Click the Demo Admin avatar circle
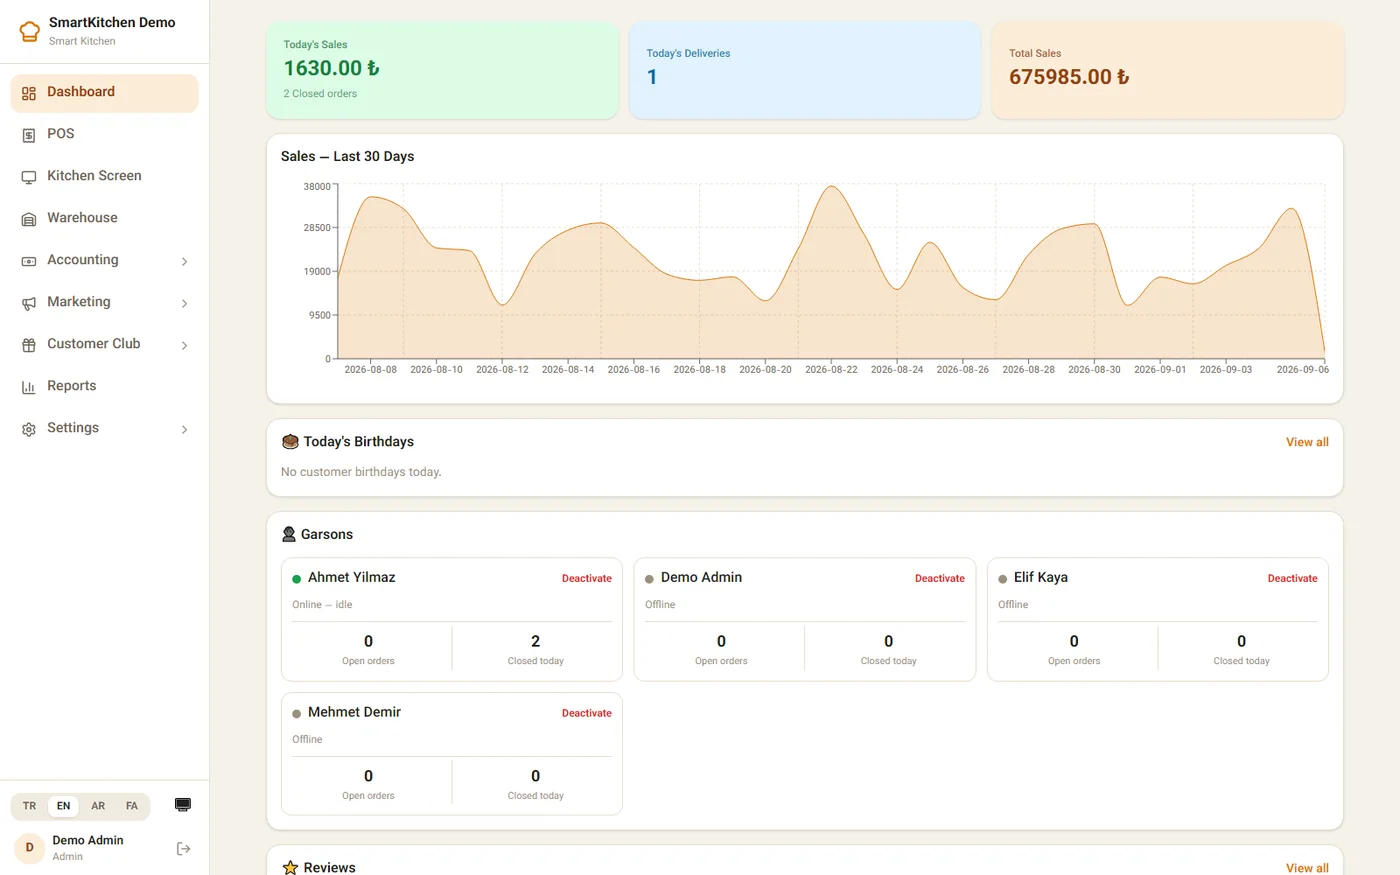The height and width of the screenshot is (875, 1400). (29, 848)
